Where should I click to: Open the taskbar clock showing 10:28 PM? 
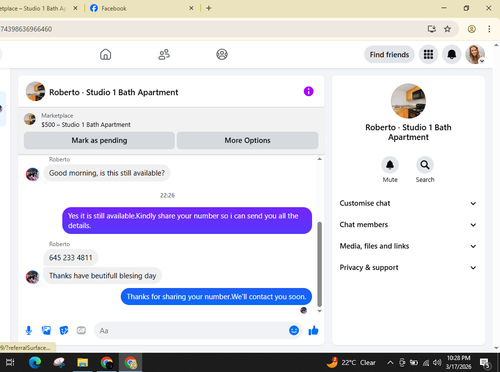[x=458, y=362]
